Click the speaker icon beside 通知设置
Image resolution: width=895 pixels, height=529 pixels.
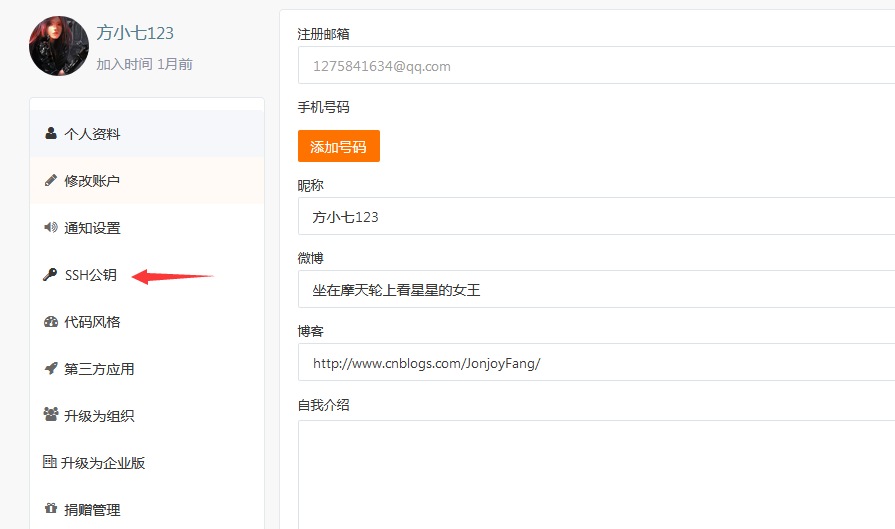51,227
